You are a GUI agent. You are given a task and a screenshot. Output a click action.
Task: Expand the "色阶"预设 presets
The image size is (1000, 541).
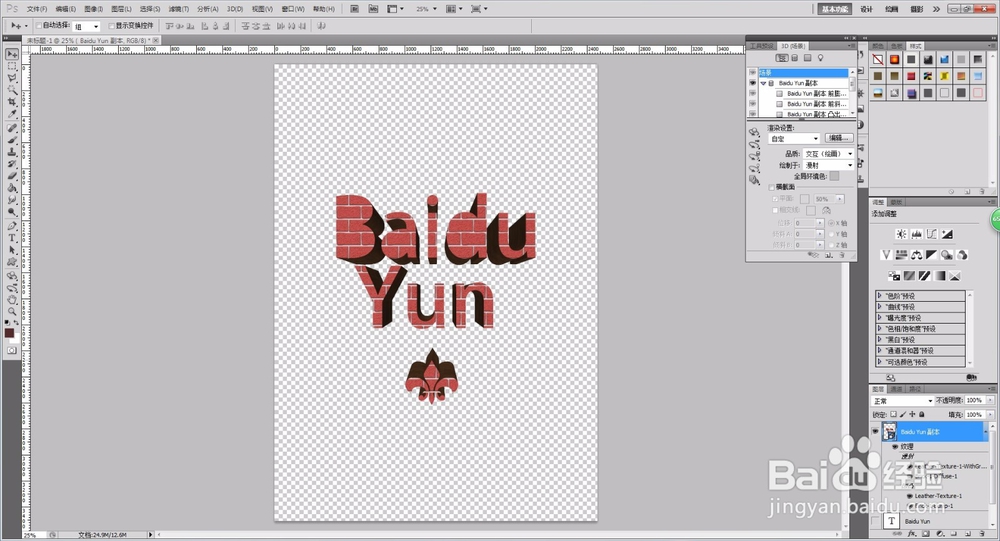click(x=879, y=295)
